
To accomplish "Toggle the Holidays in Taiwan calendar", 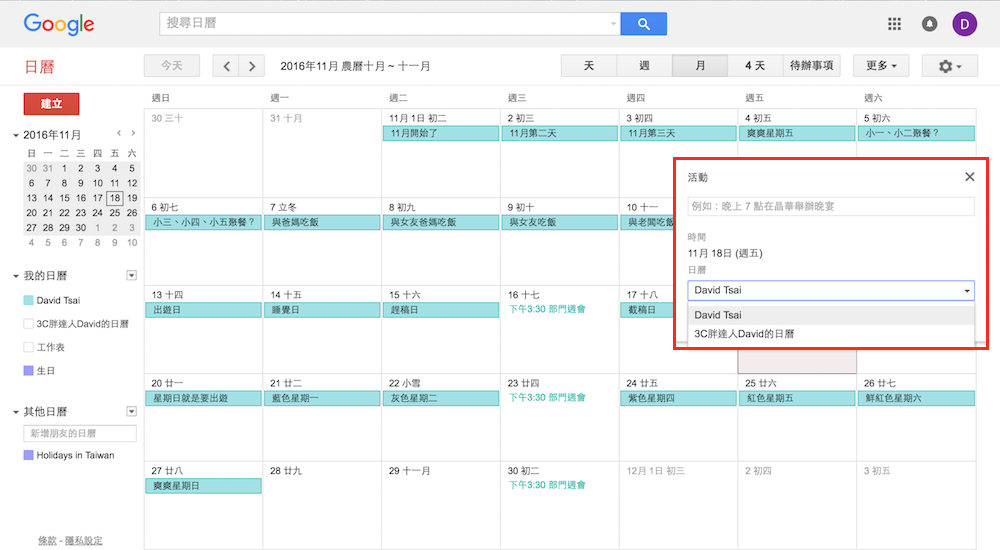I will [x=28, y=455].
